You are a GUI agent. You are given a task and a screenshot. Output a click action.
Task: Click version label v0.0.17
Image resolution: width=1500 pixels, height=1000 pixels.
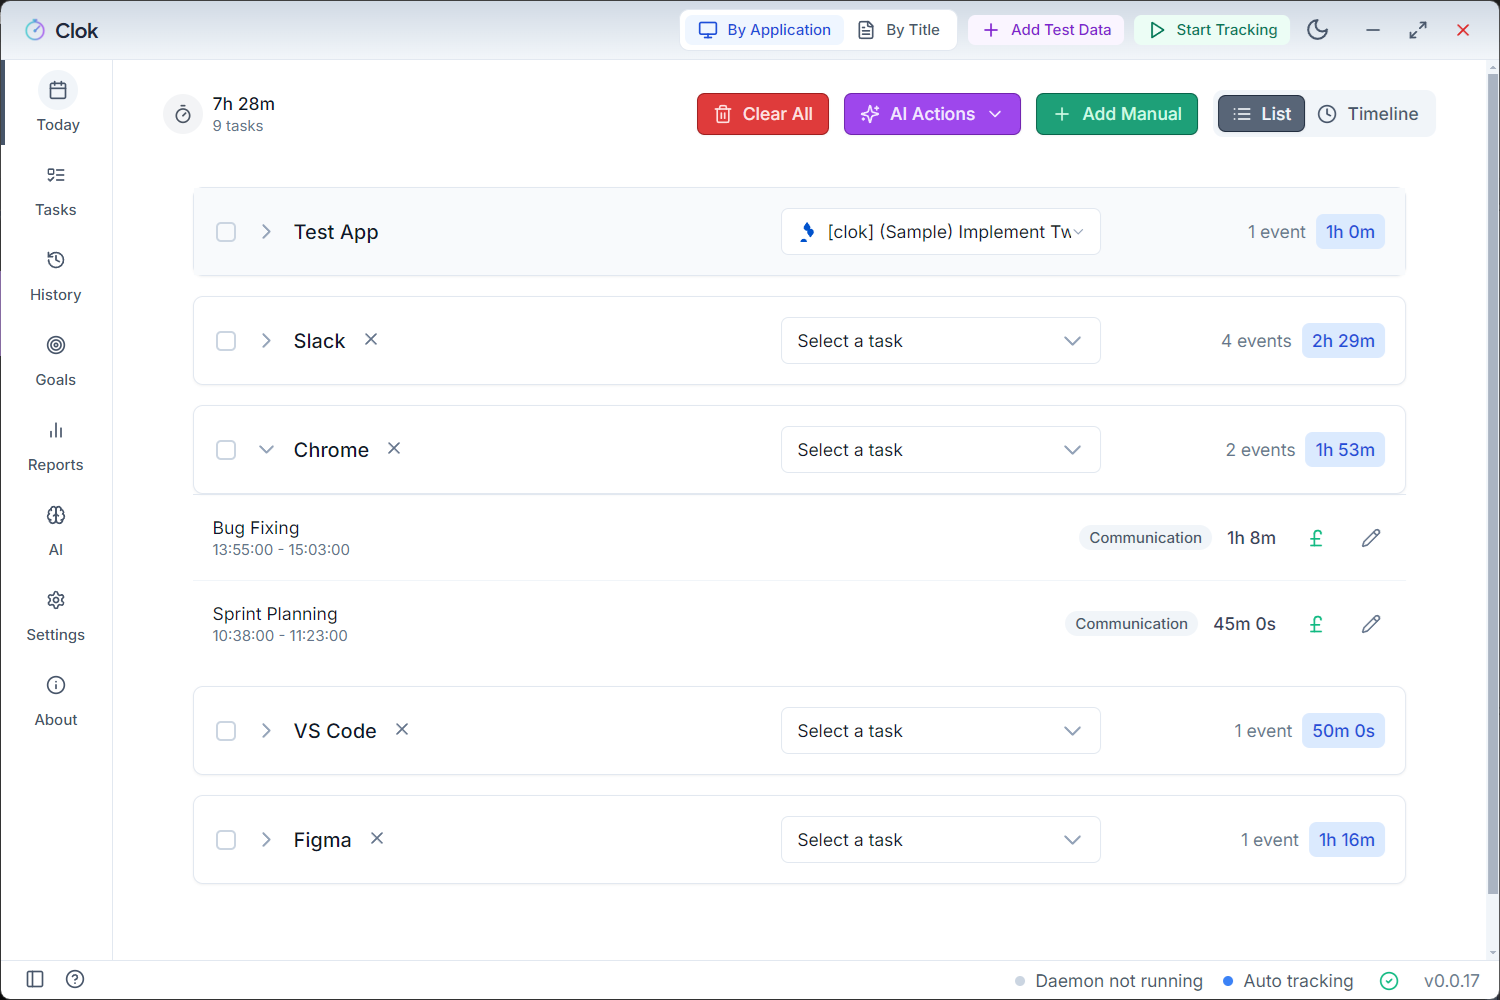coord(1451,981)
